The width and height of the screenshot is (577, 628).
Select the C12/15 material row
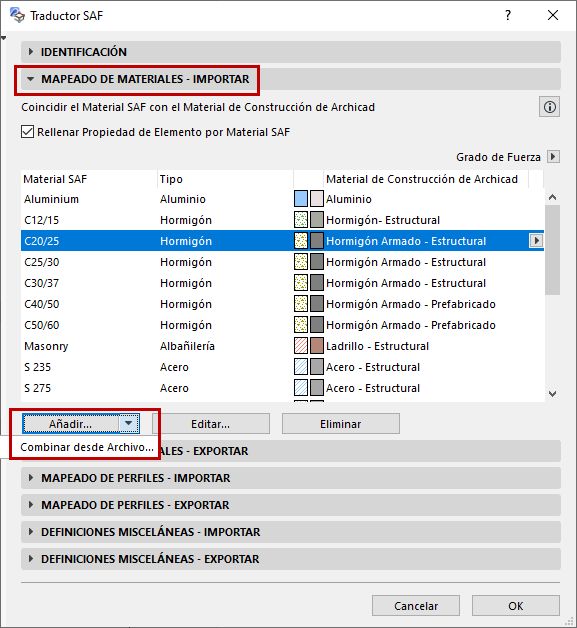pyautogui.click(x=282, y=219)
